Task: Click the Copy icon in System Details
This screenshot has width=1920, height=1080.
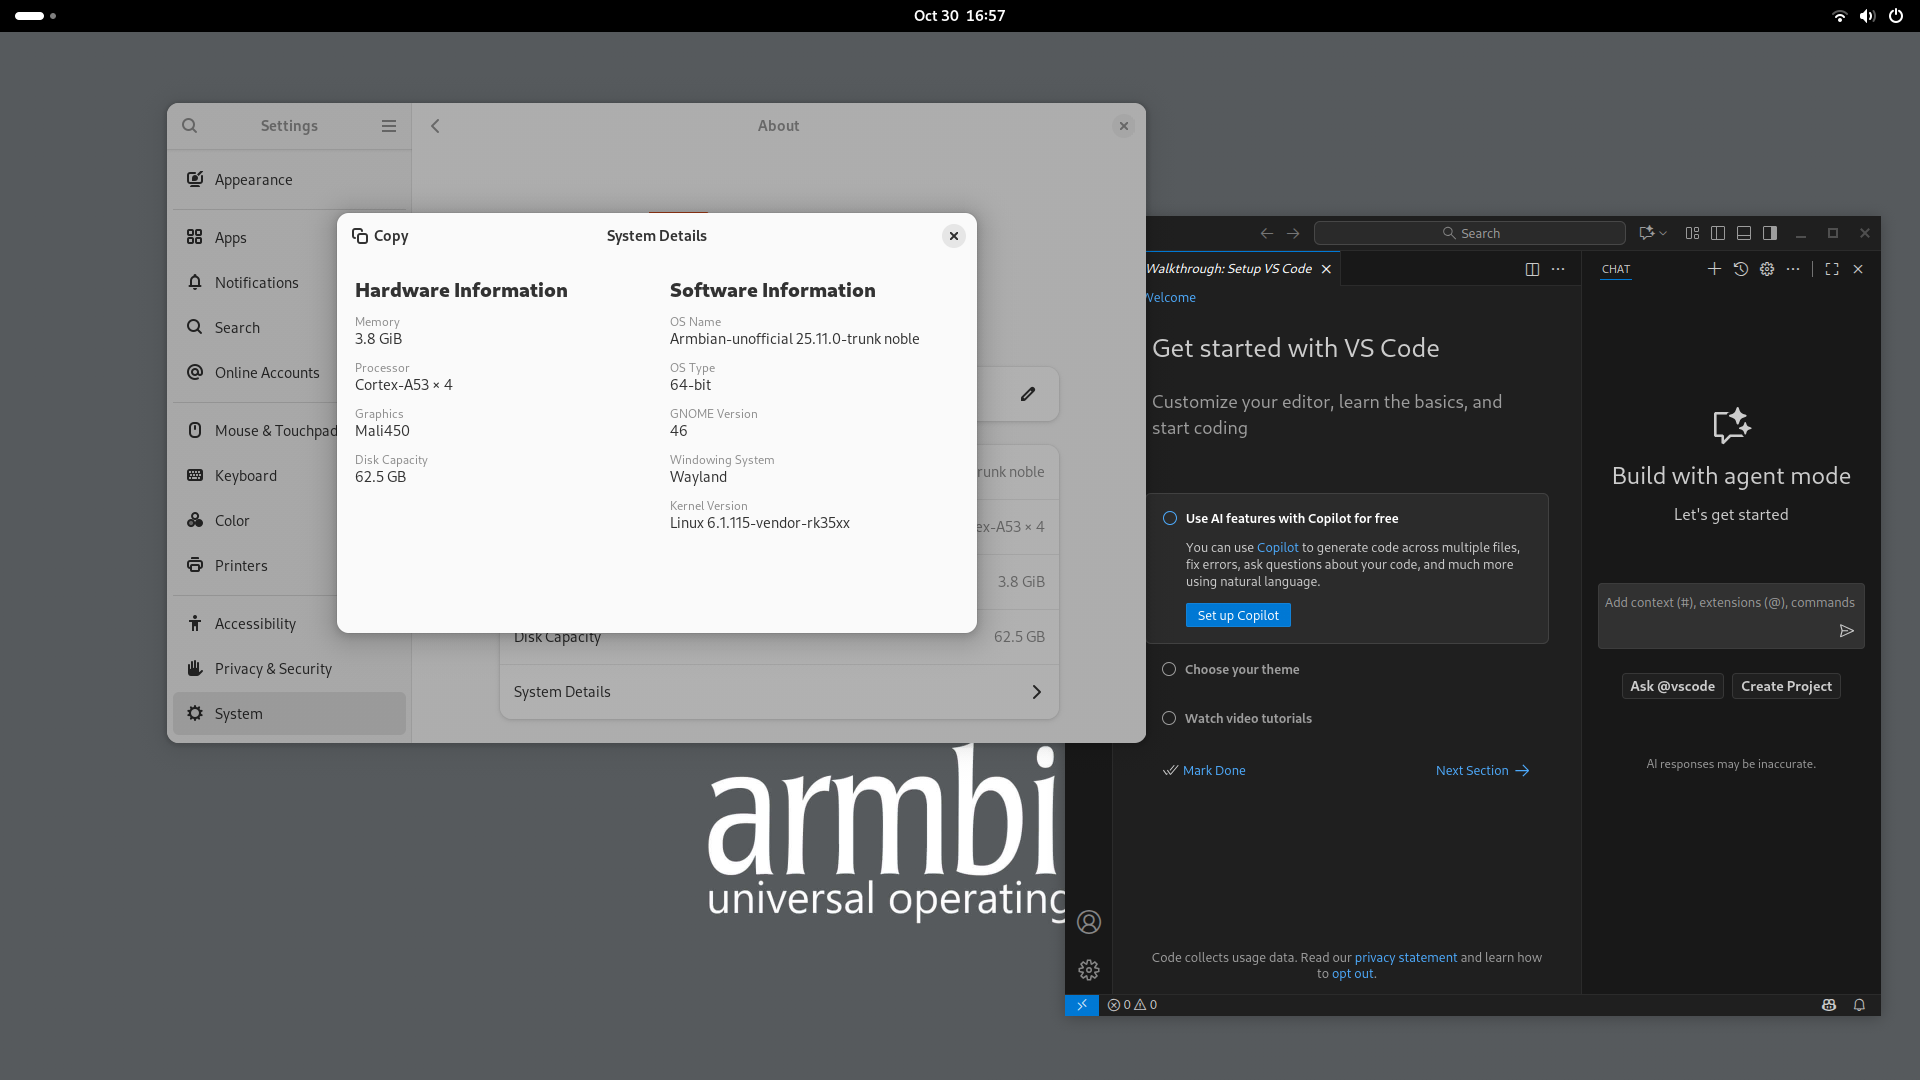Action: point(360,236)
